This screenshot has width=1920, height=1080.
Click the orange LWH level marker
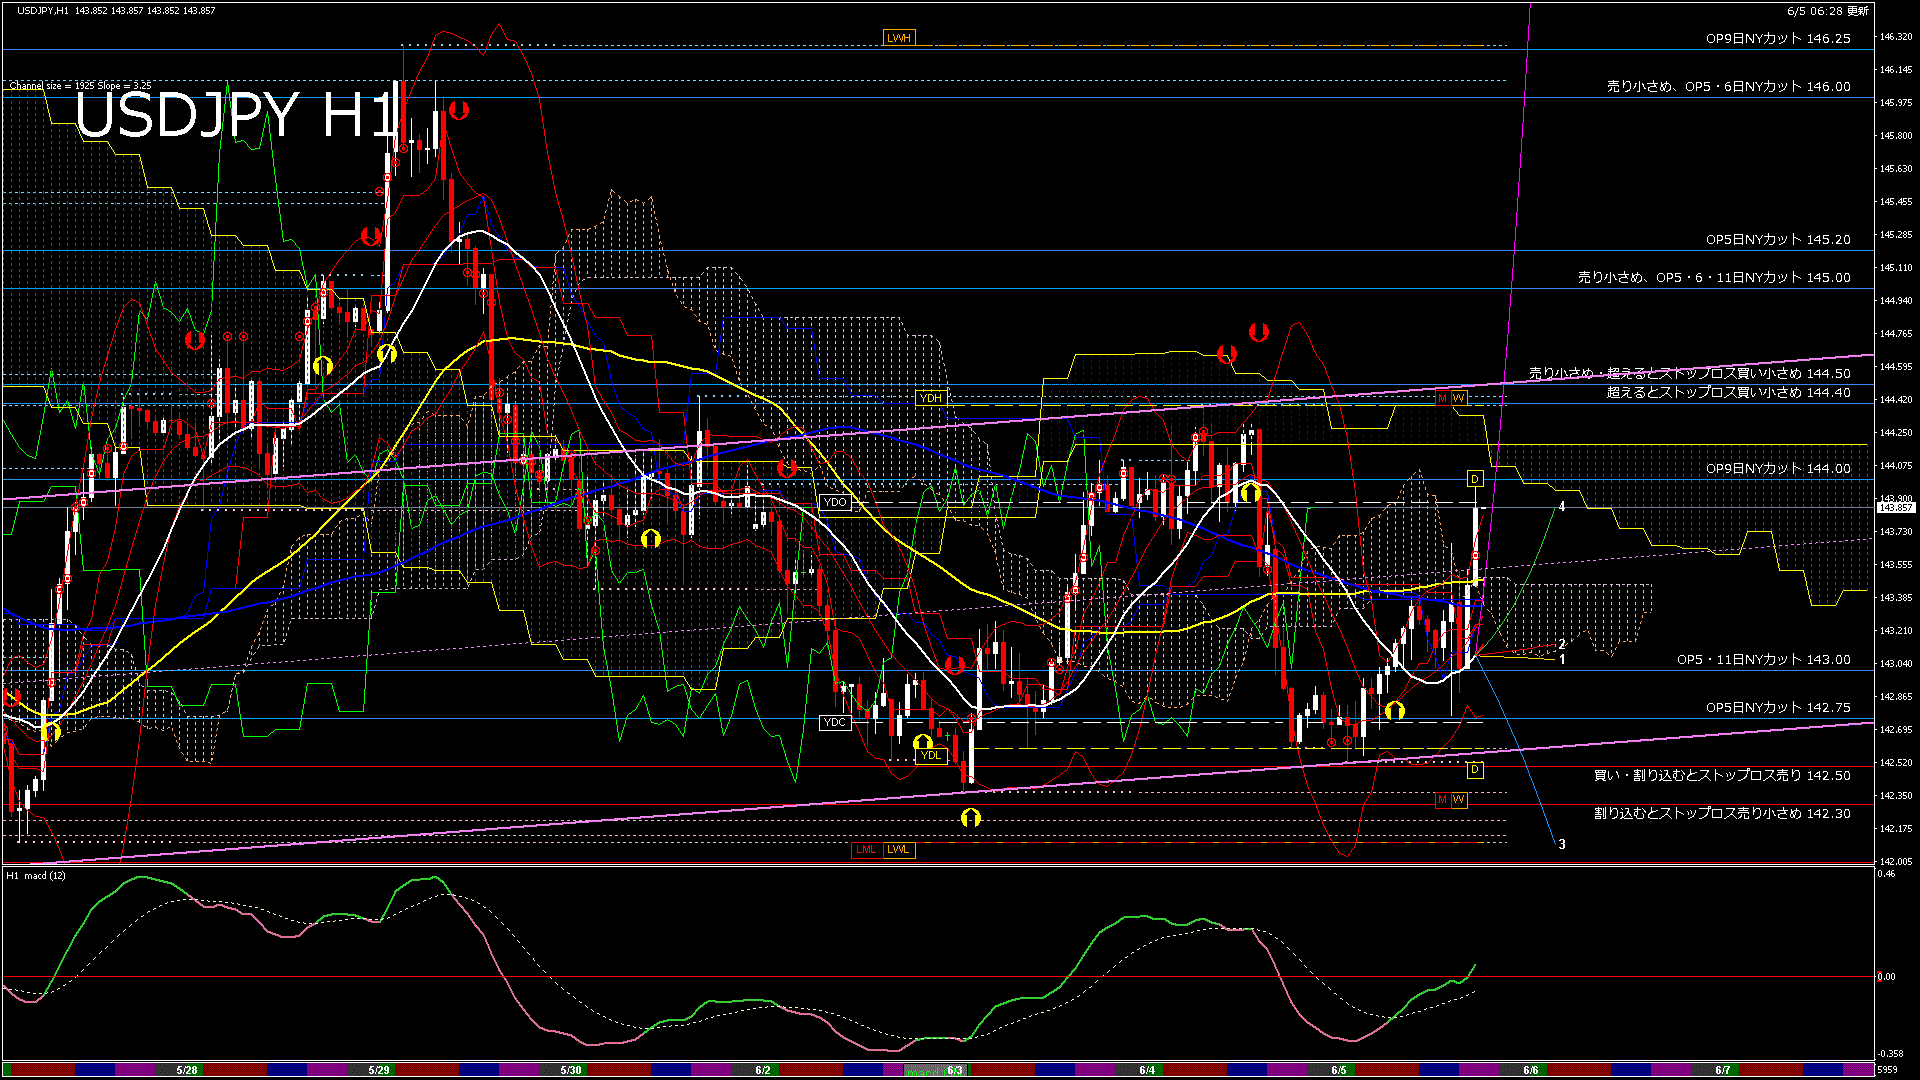(898, 38)
